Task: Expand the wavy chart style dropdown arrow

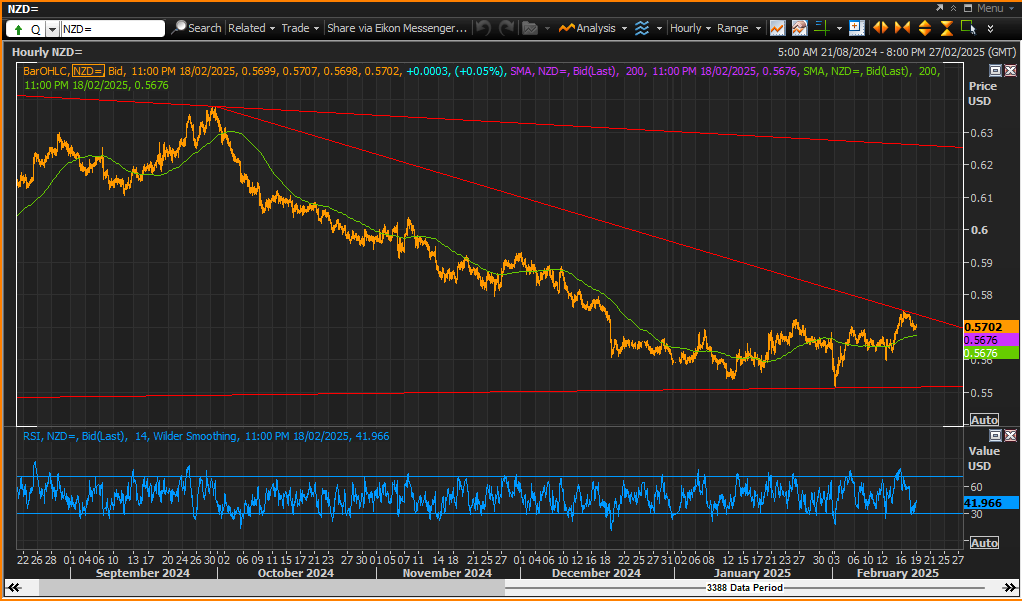Action: (x=659, y=29)
